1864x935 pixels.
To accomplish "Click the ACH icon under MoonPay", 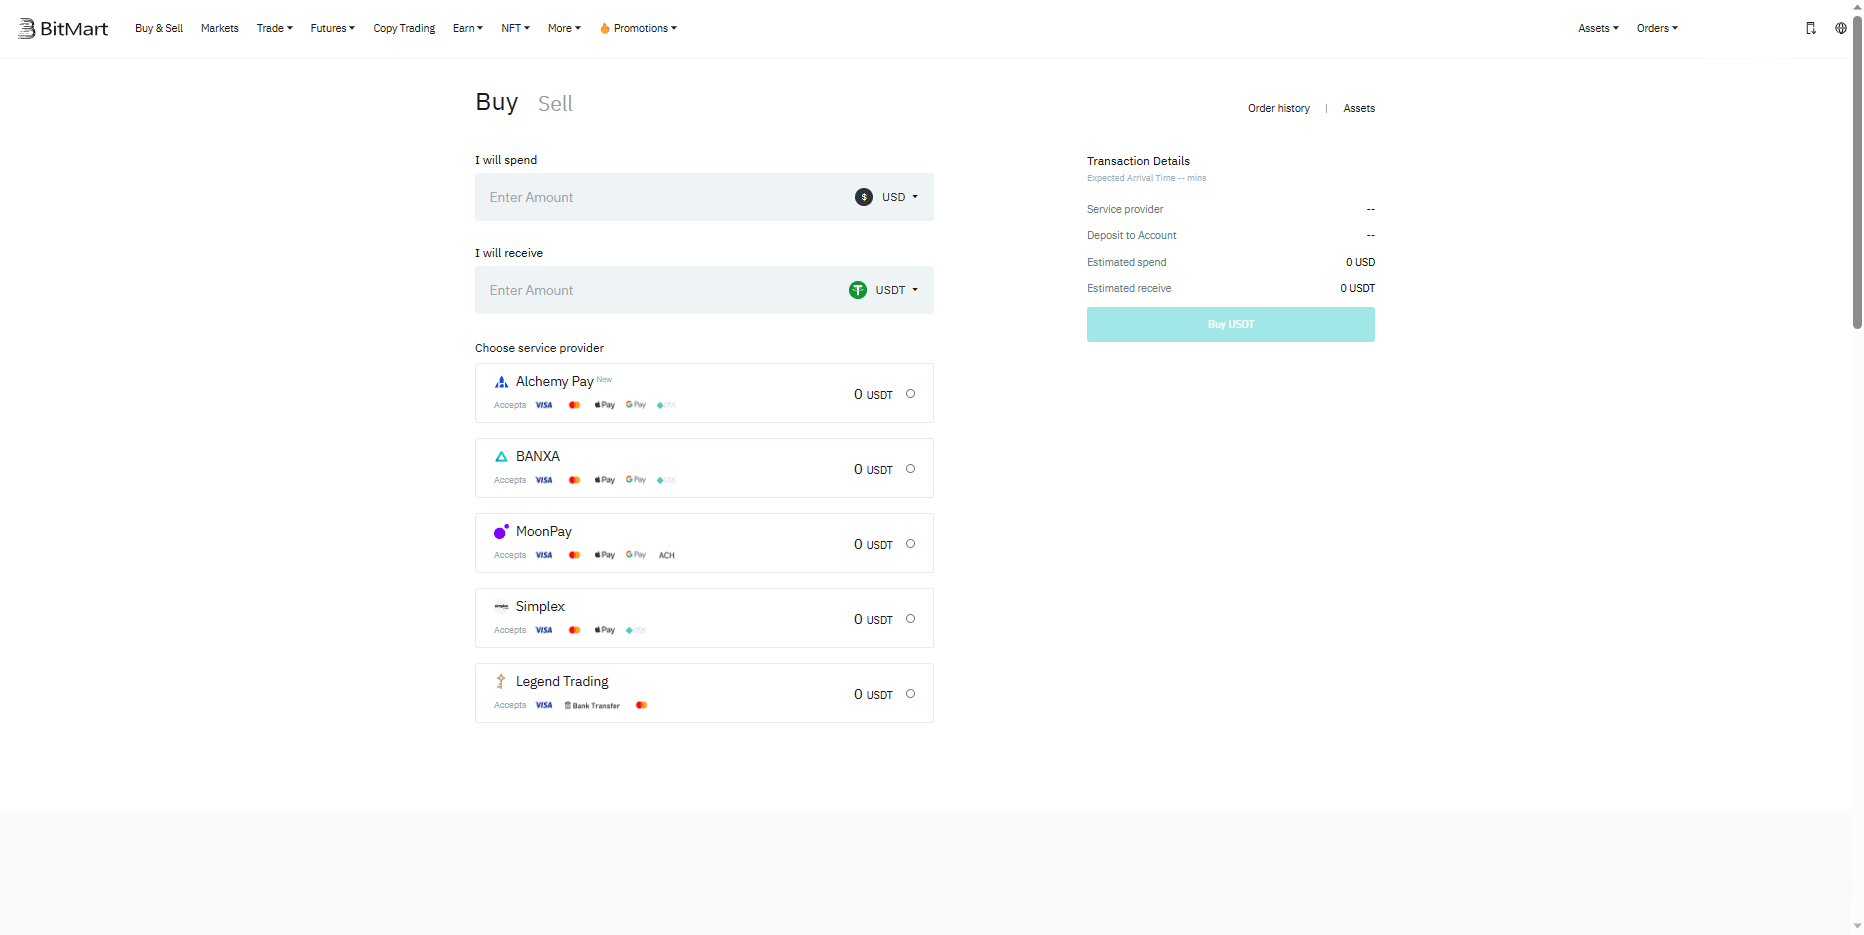I will (667, 555).
